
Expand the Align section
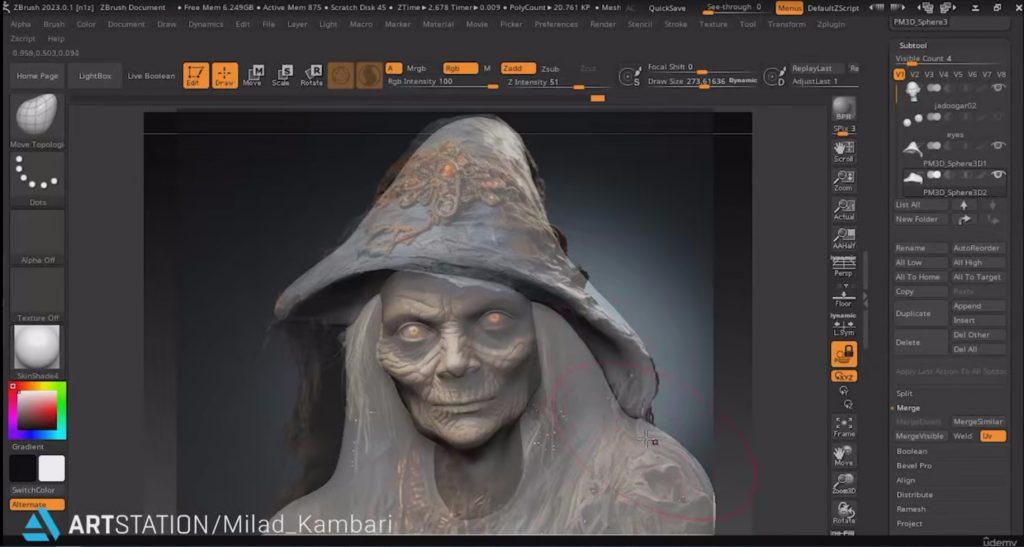tap(906, 480)
